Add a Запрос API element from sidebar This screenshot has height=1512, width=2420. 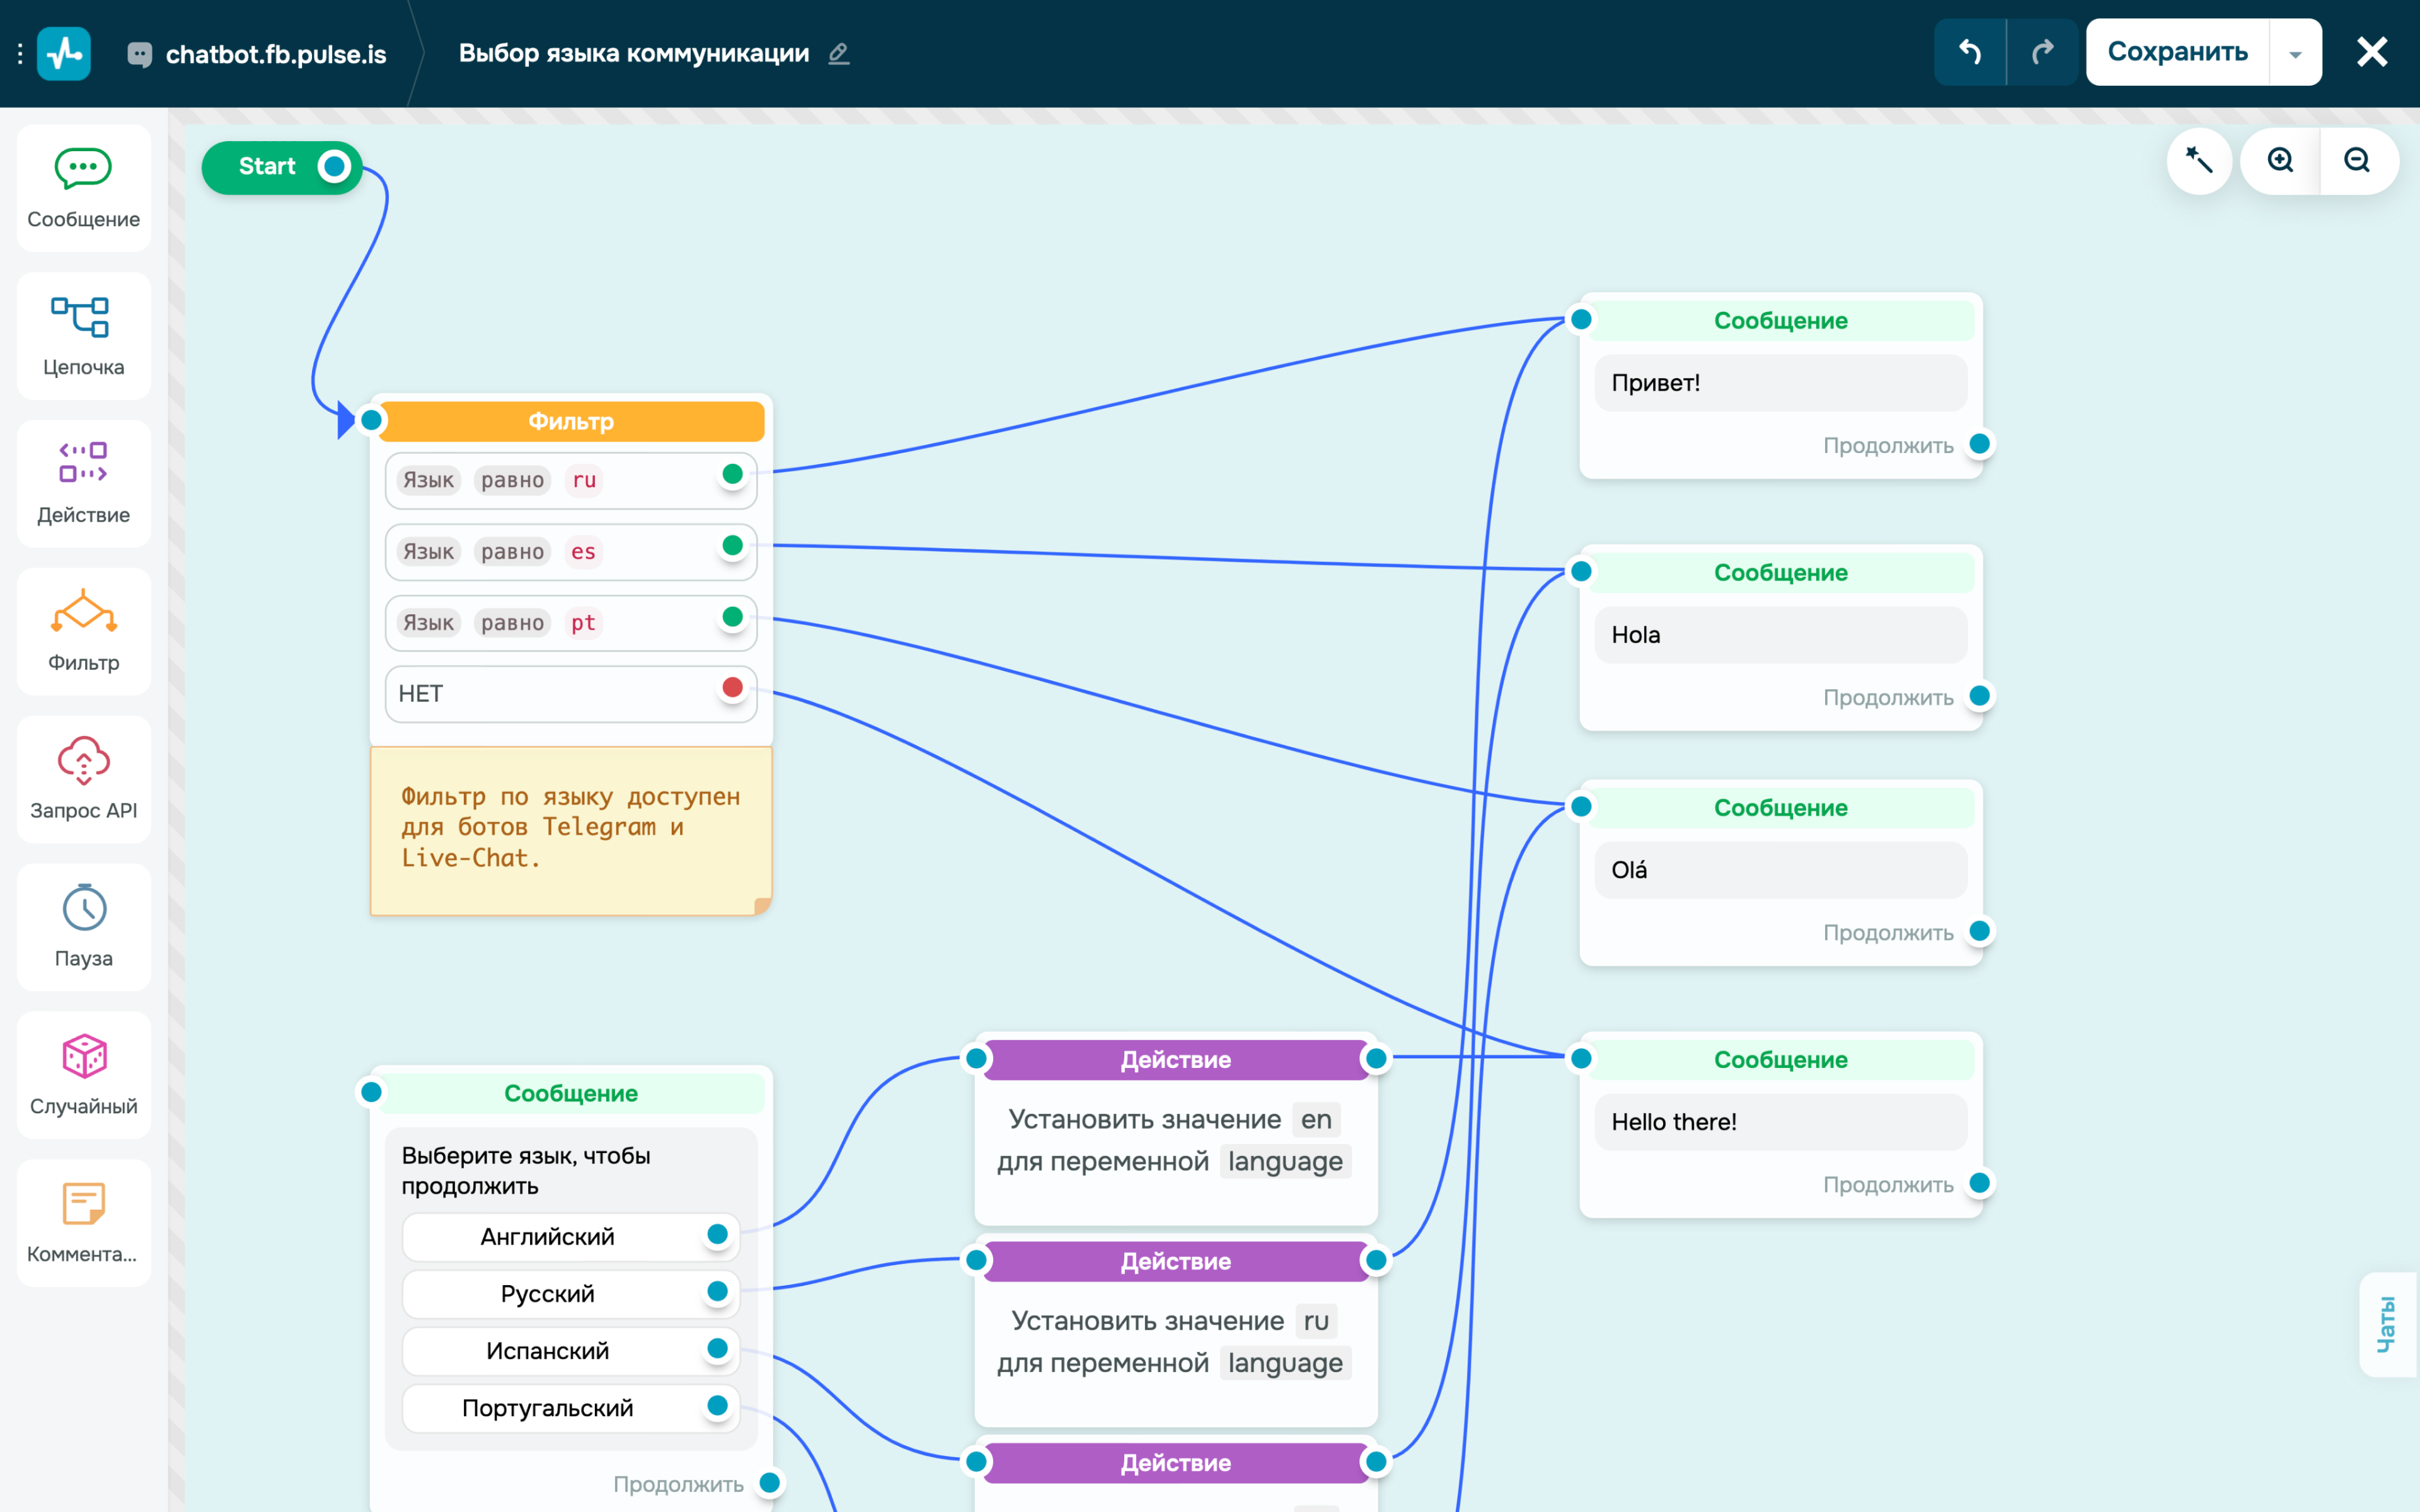click(83, 780)
